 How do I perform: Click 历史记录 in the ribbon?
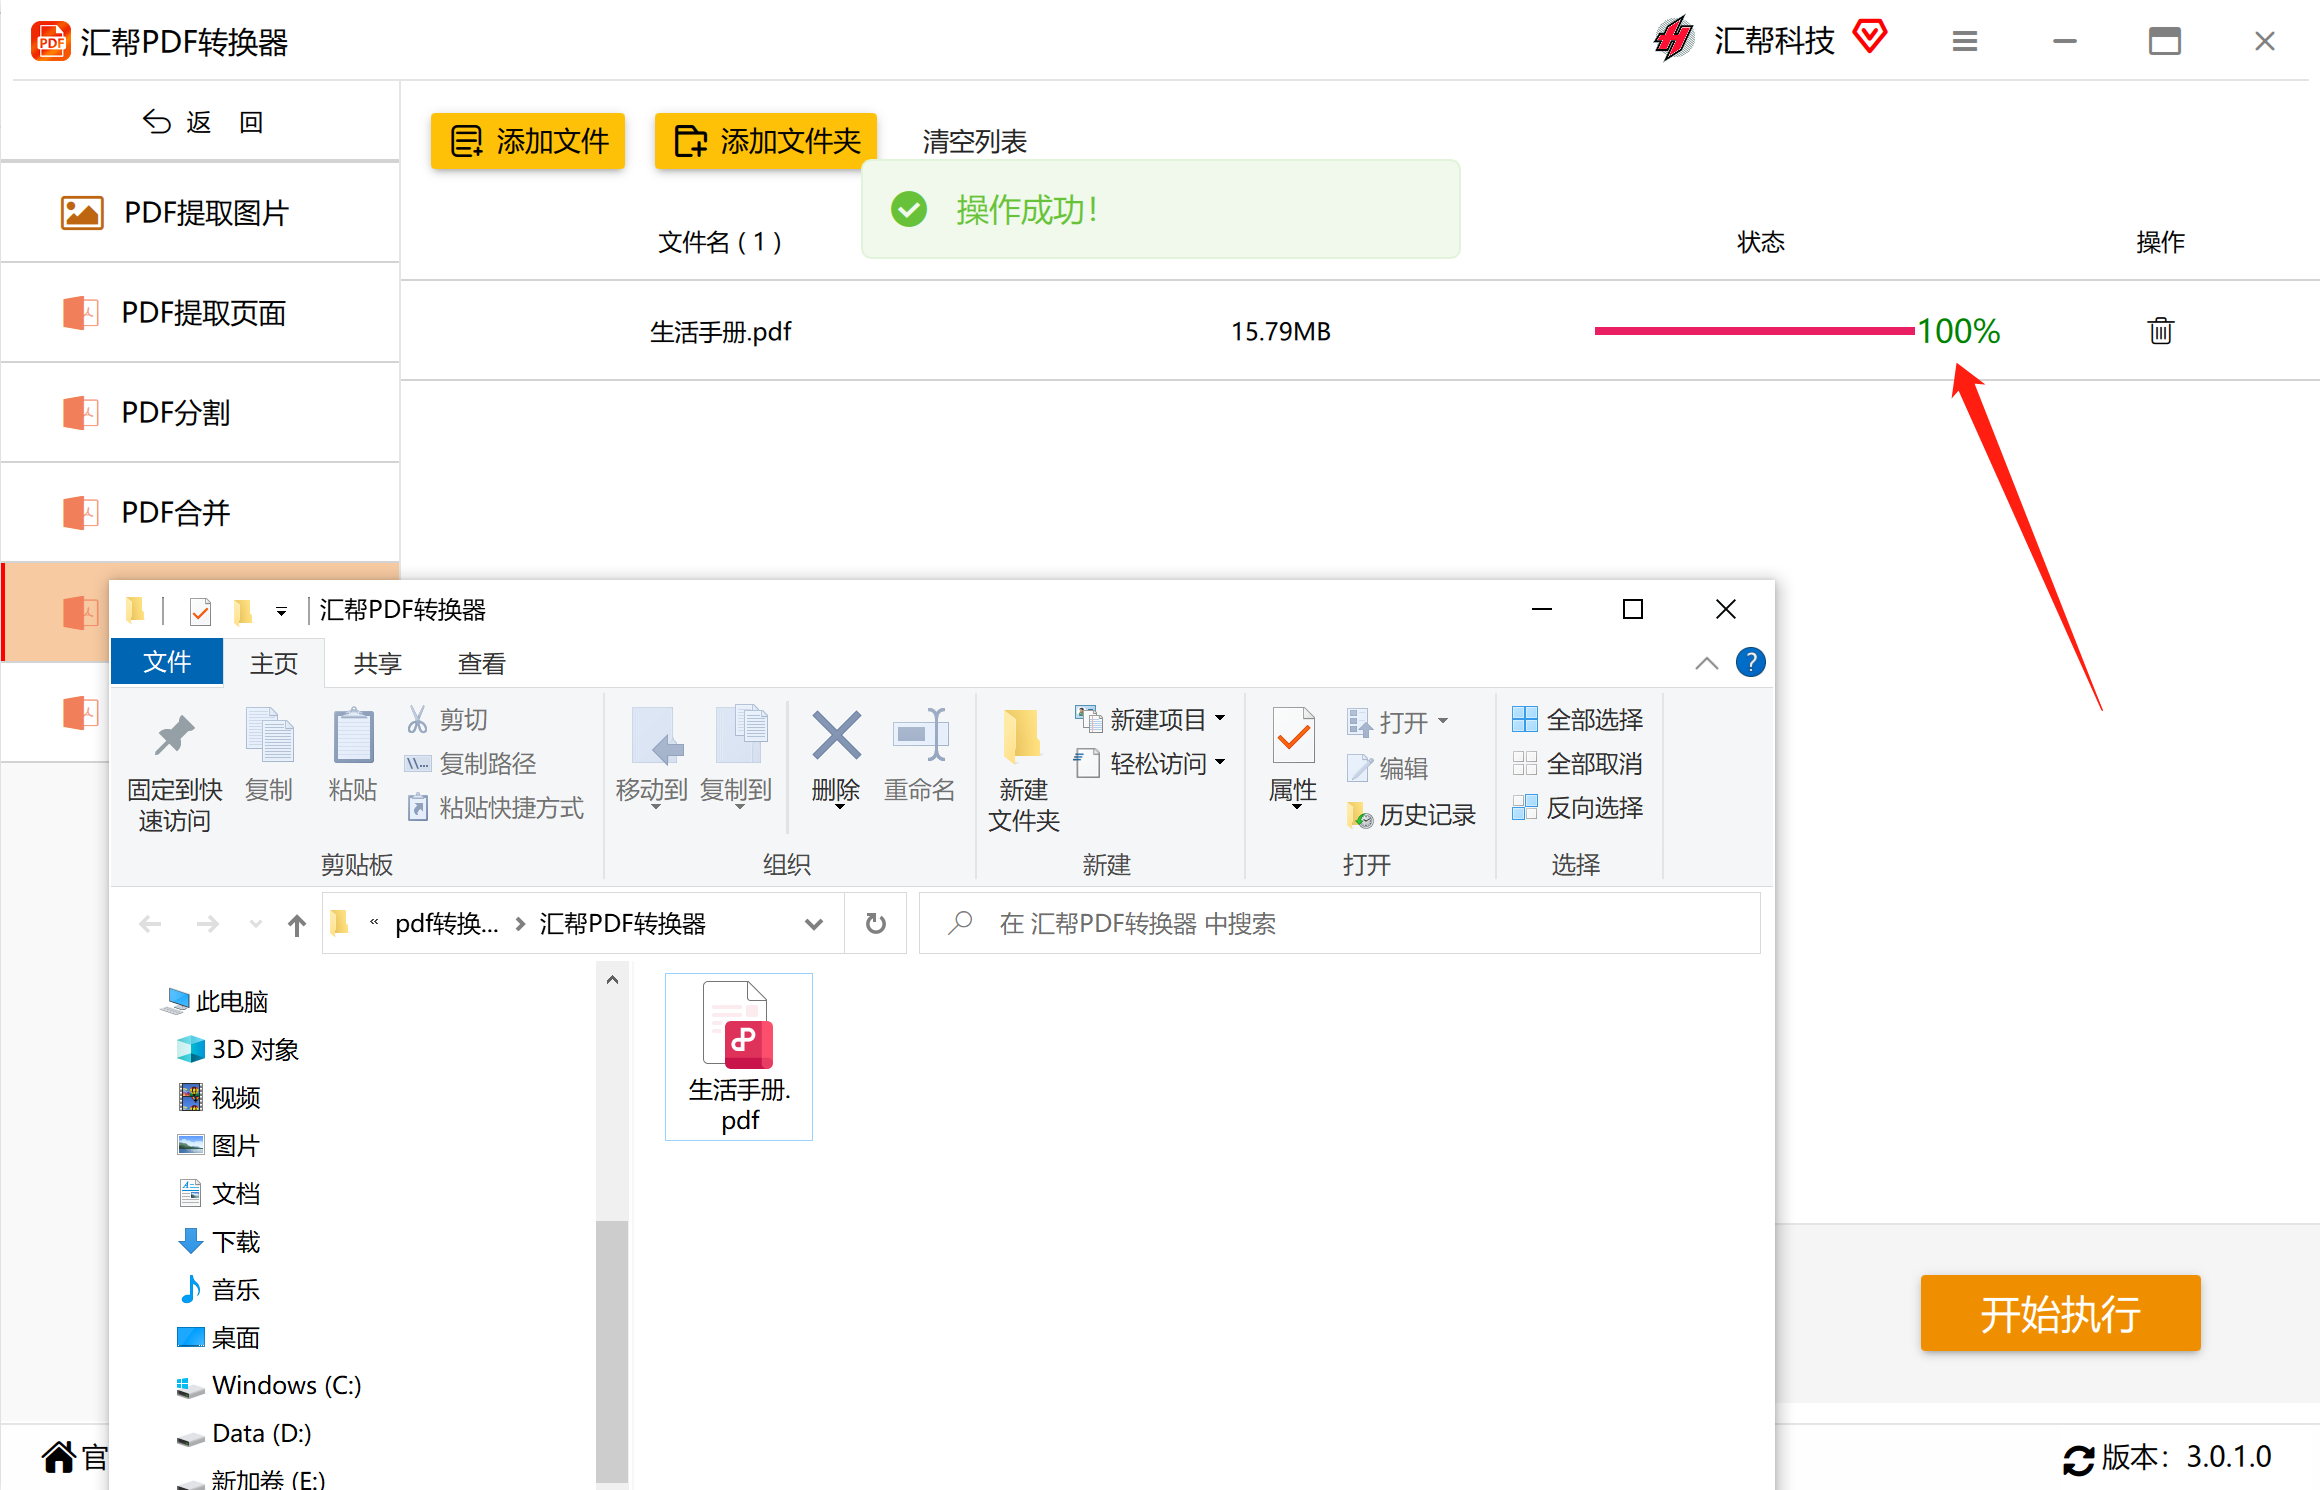tap(1411, 815)
